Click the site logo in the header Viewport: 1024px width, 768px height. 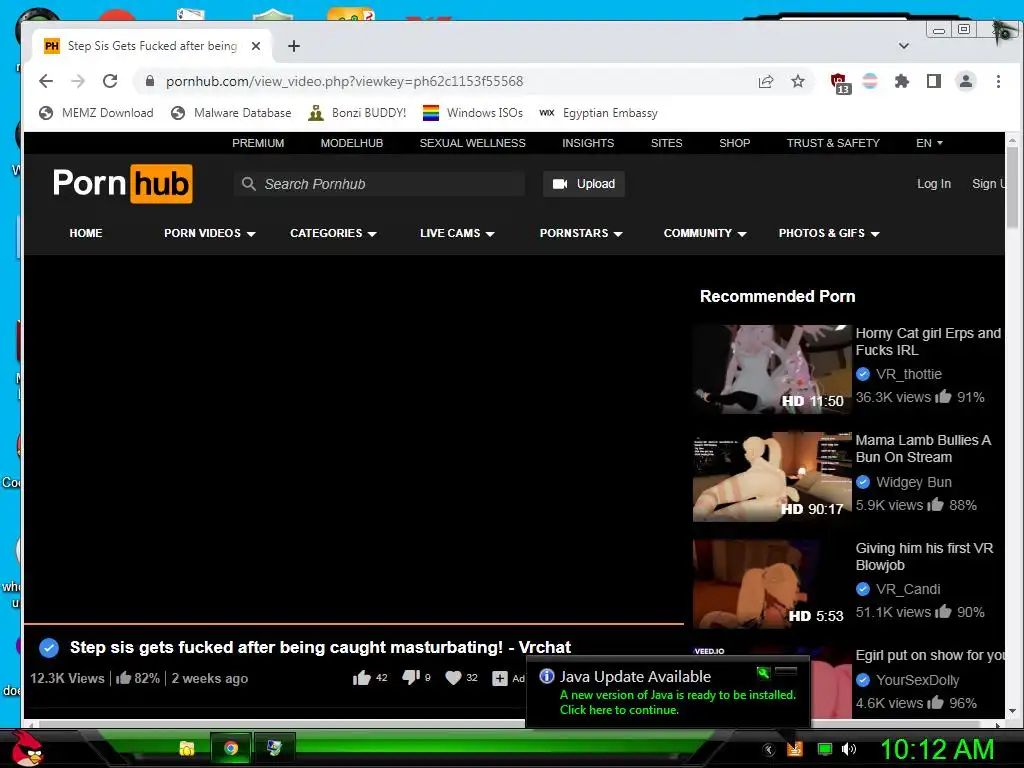pos(122,184)
